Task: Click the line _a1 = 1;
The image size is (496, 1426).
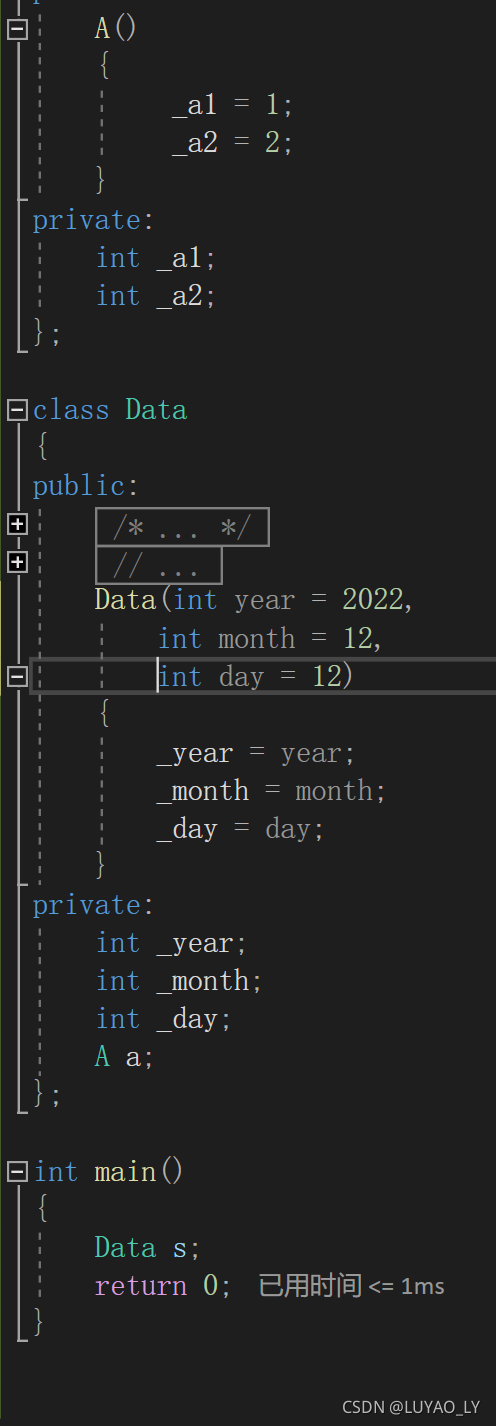Action: 232,105
